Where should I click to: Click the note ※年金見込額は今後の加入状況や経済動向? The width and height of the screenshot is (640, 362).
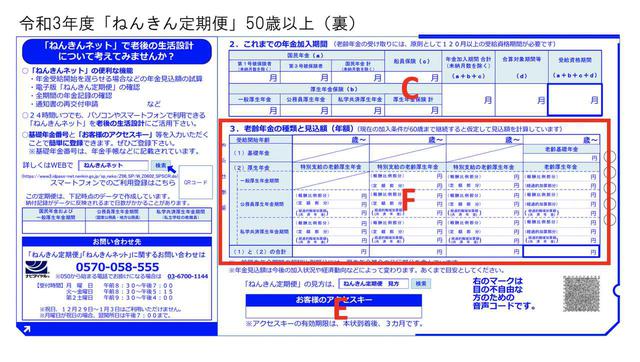(x=366, y=270)
